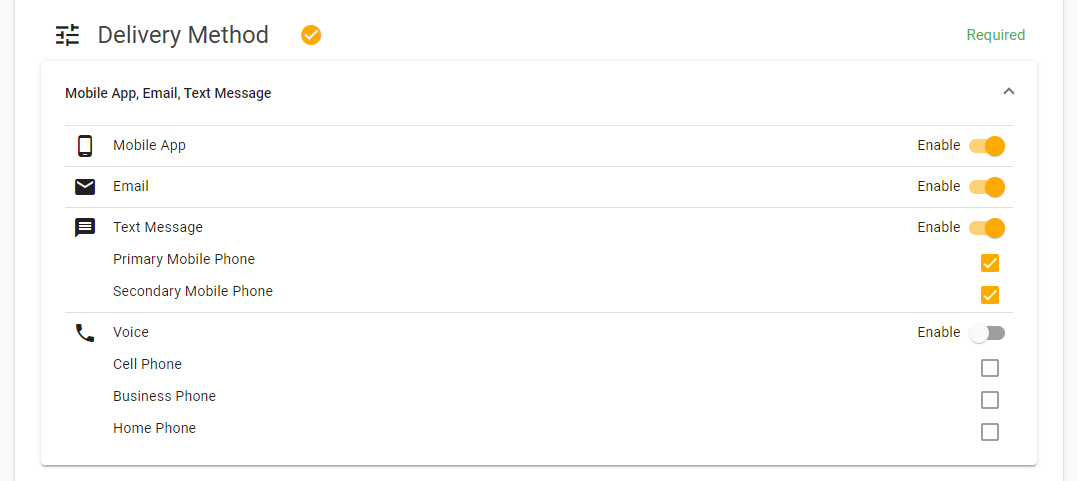
Task: Turn off the Email enable switch
Action: click(987, 187)
